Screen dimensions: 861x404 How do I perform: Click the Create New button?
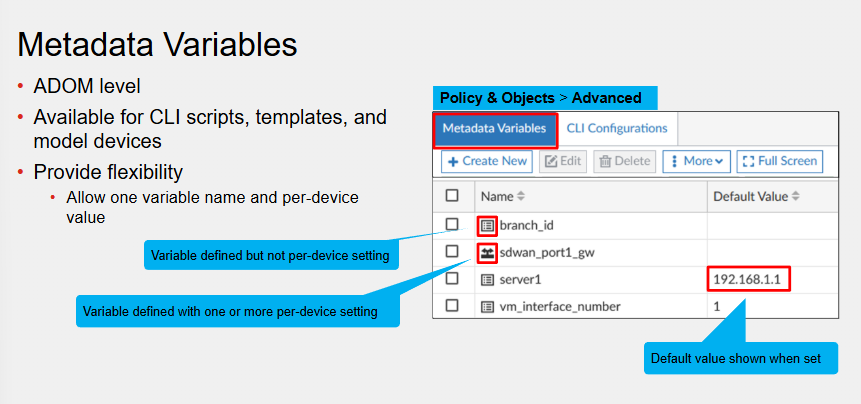[487, 161]
